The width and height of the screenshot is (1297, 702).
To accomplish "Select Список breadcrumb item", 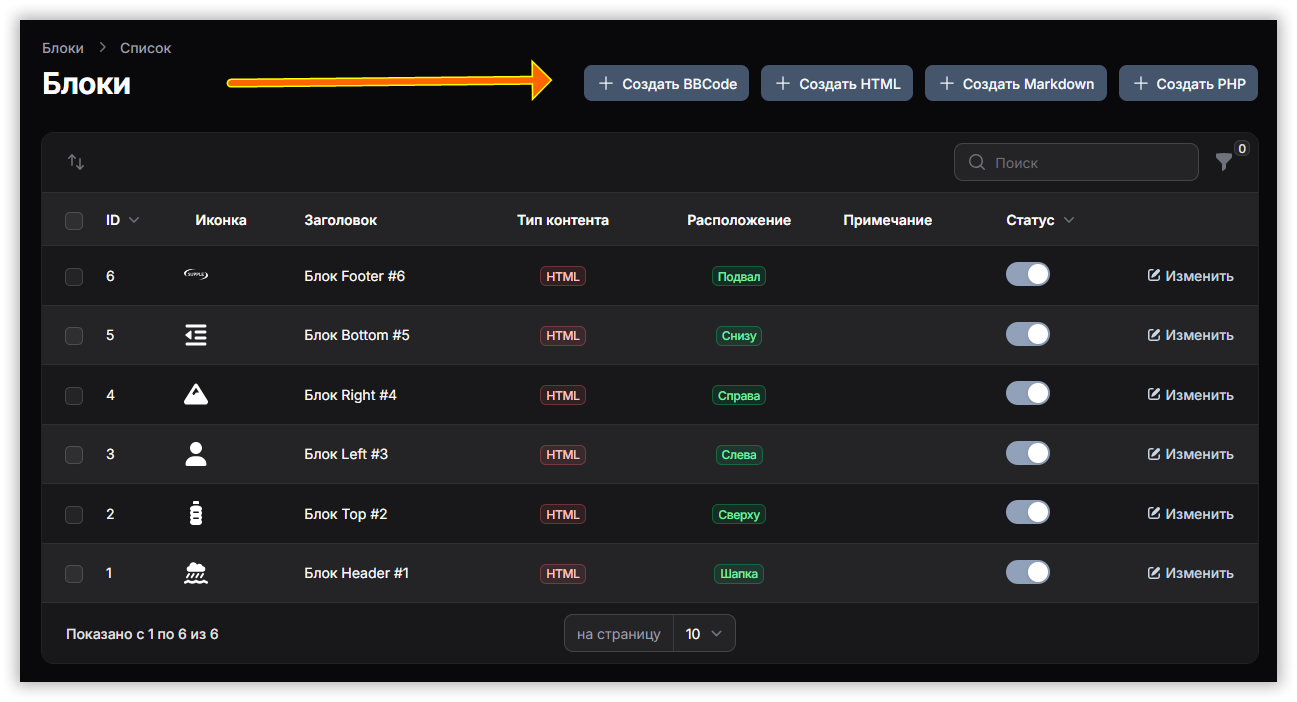I will click(x=146, y=48).
